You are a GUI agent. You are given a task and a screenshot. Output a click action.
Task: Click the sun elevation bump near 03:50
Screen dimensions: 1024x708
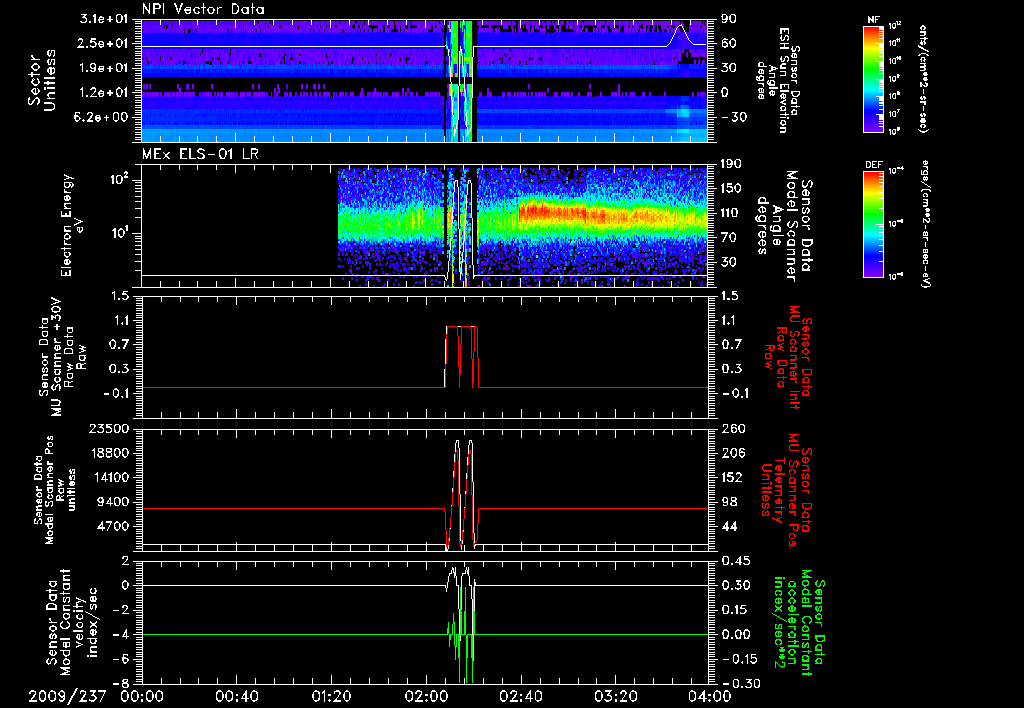click(680, 35)
